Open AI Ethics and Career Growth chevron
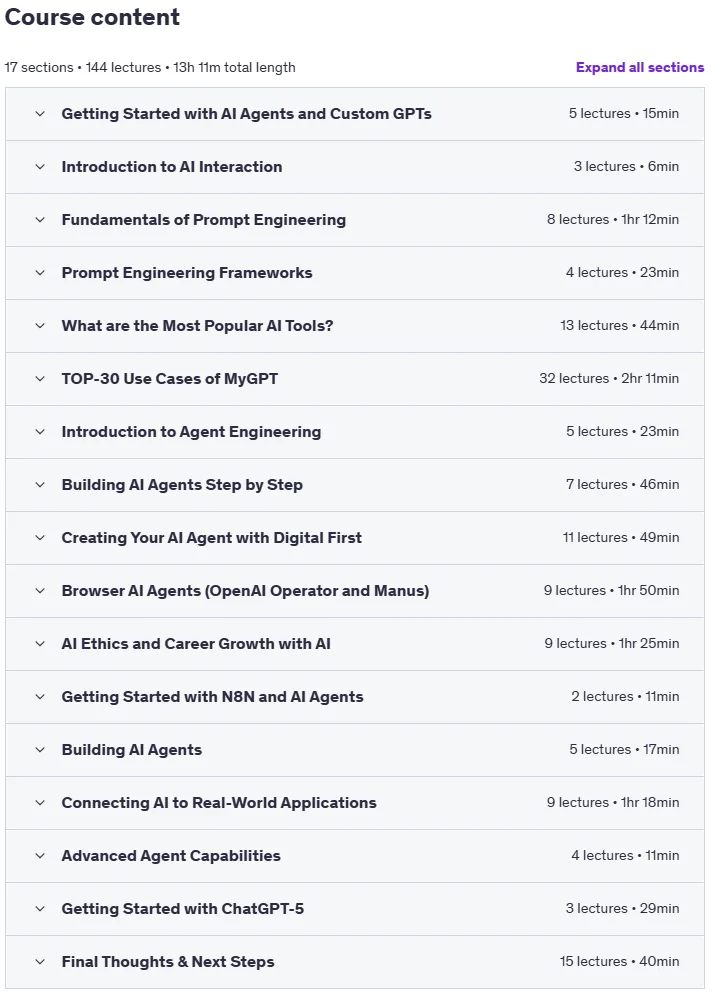The height and width of the screenshot is (994, 712). click(x=40, y=644)
